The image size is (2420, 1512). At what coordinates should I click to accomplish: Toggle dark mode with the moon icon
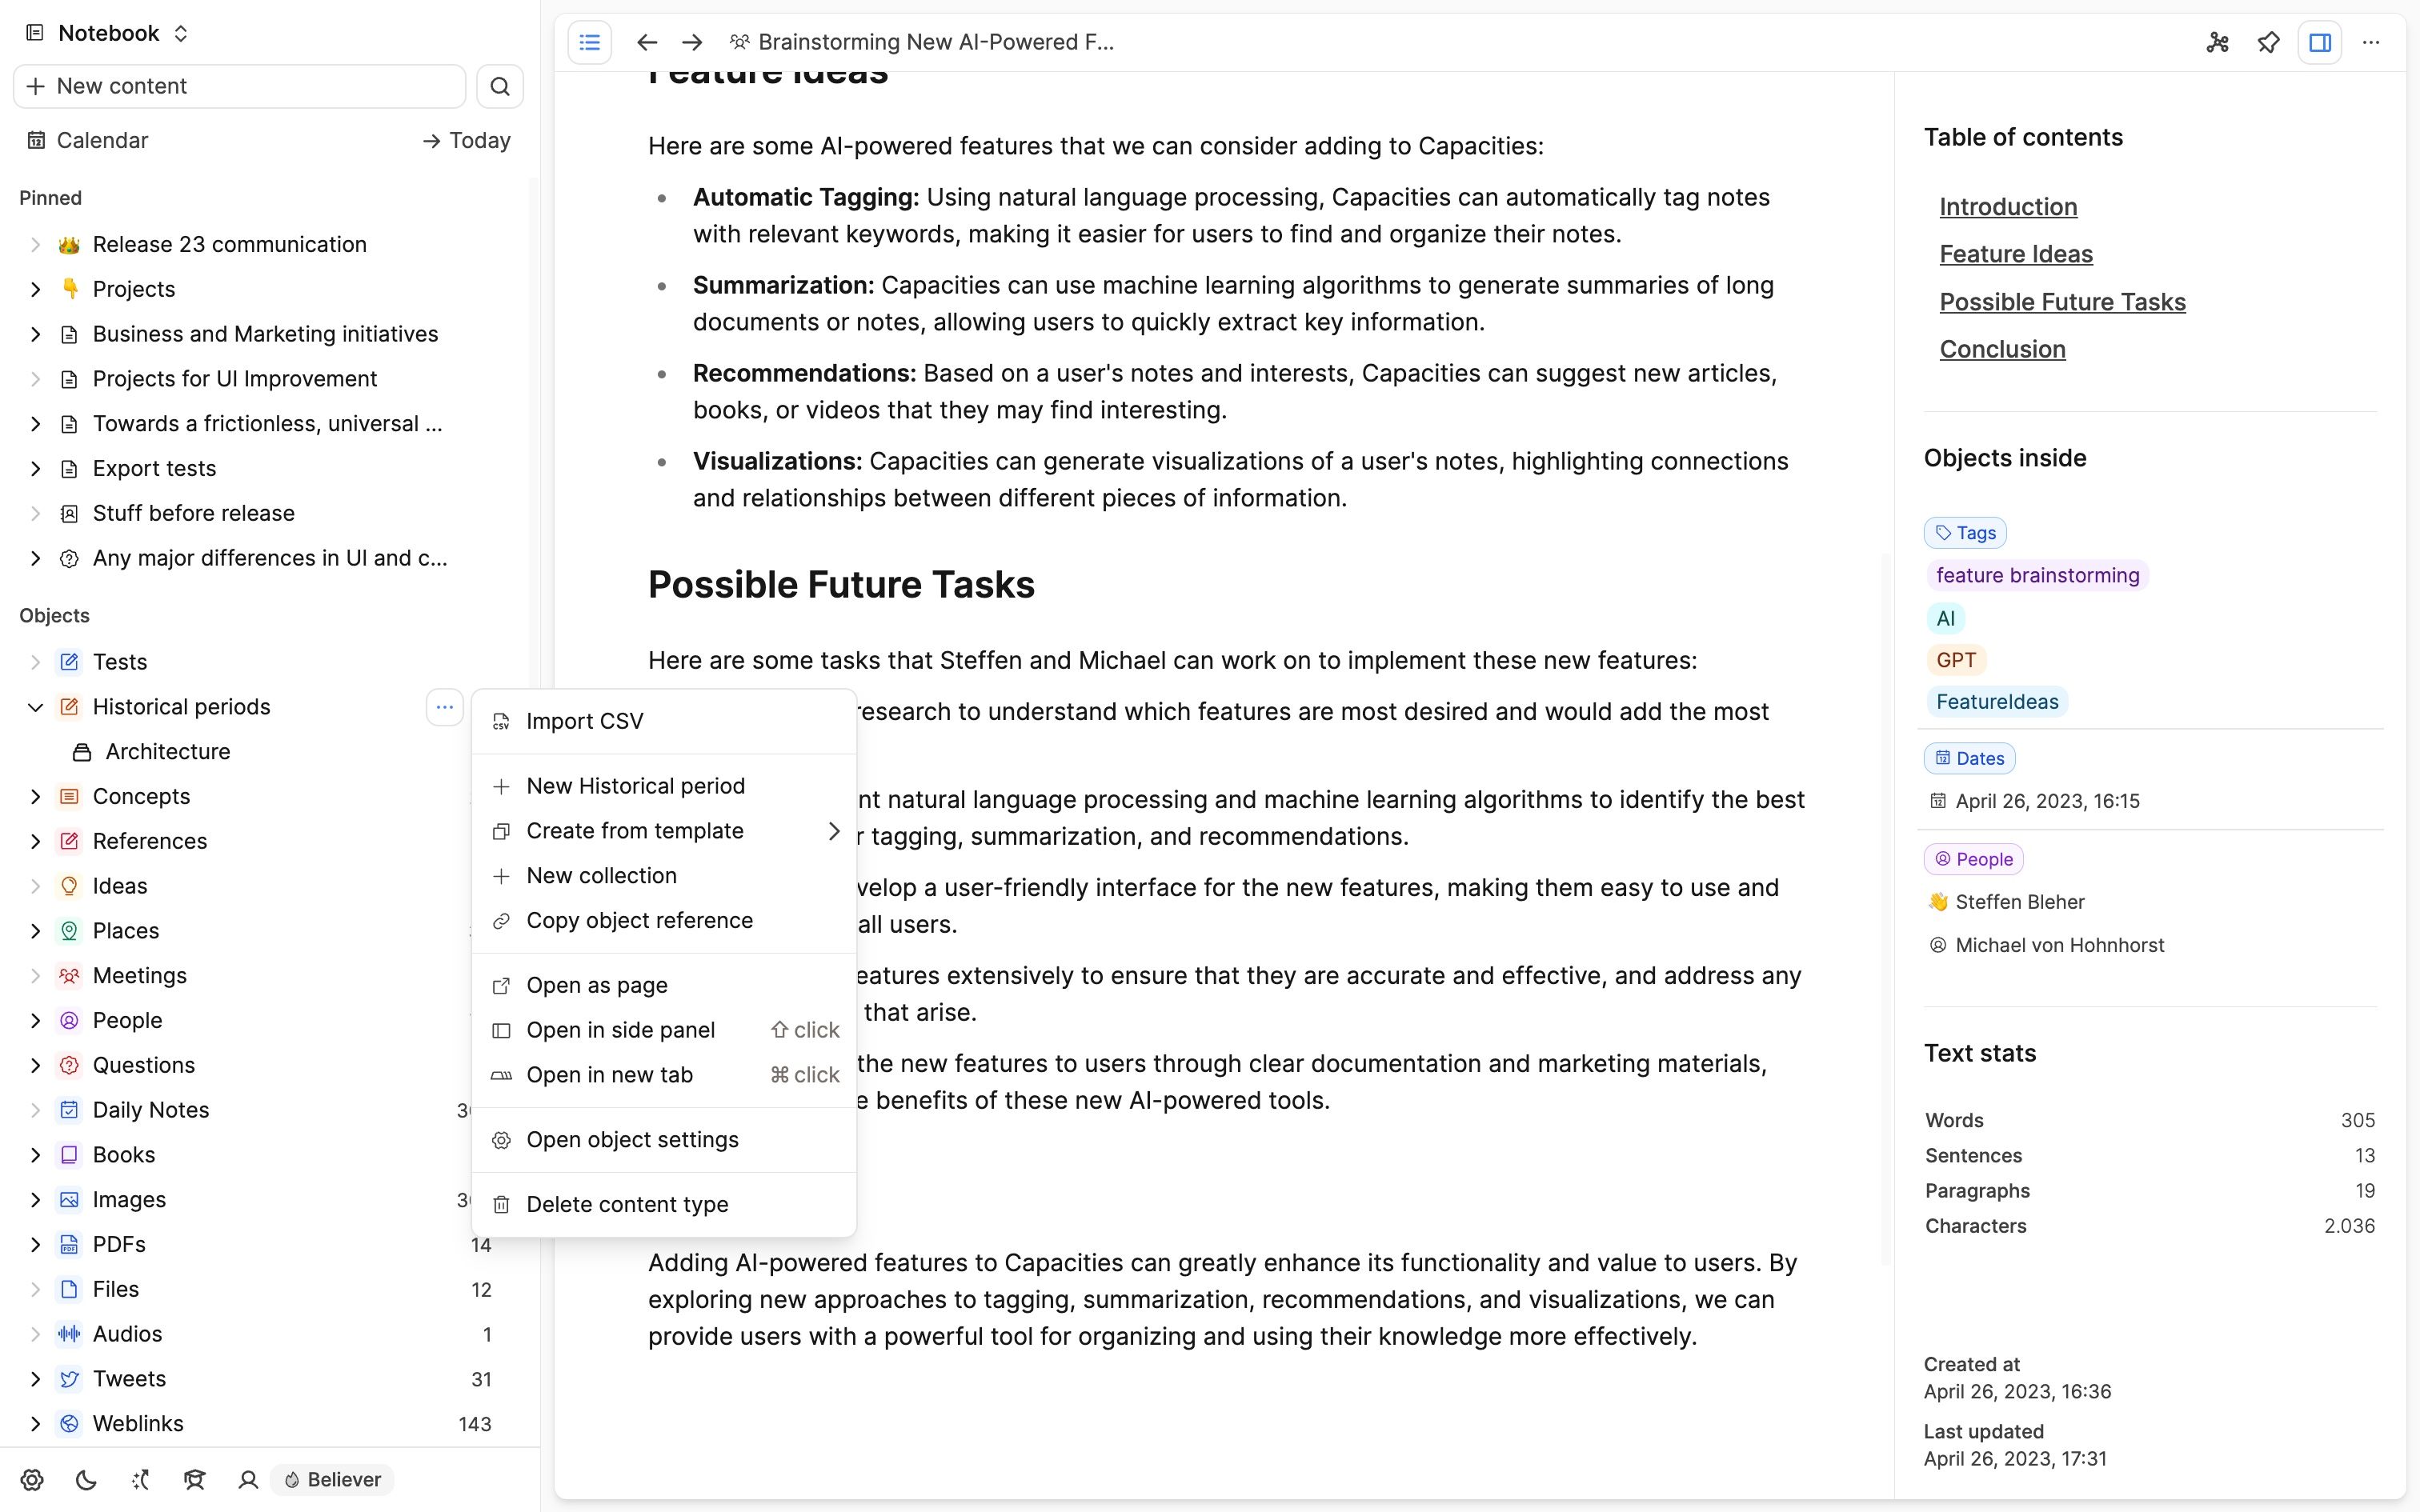point(85,1480)
